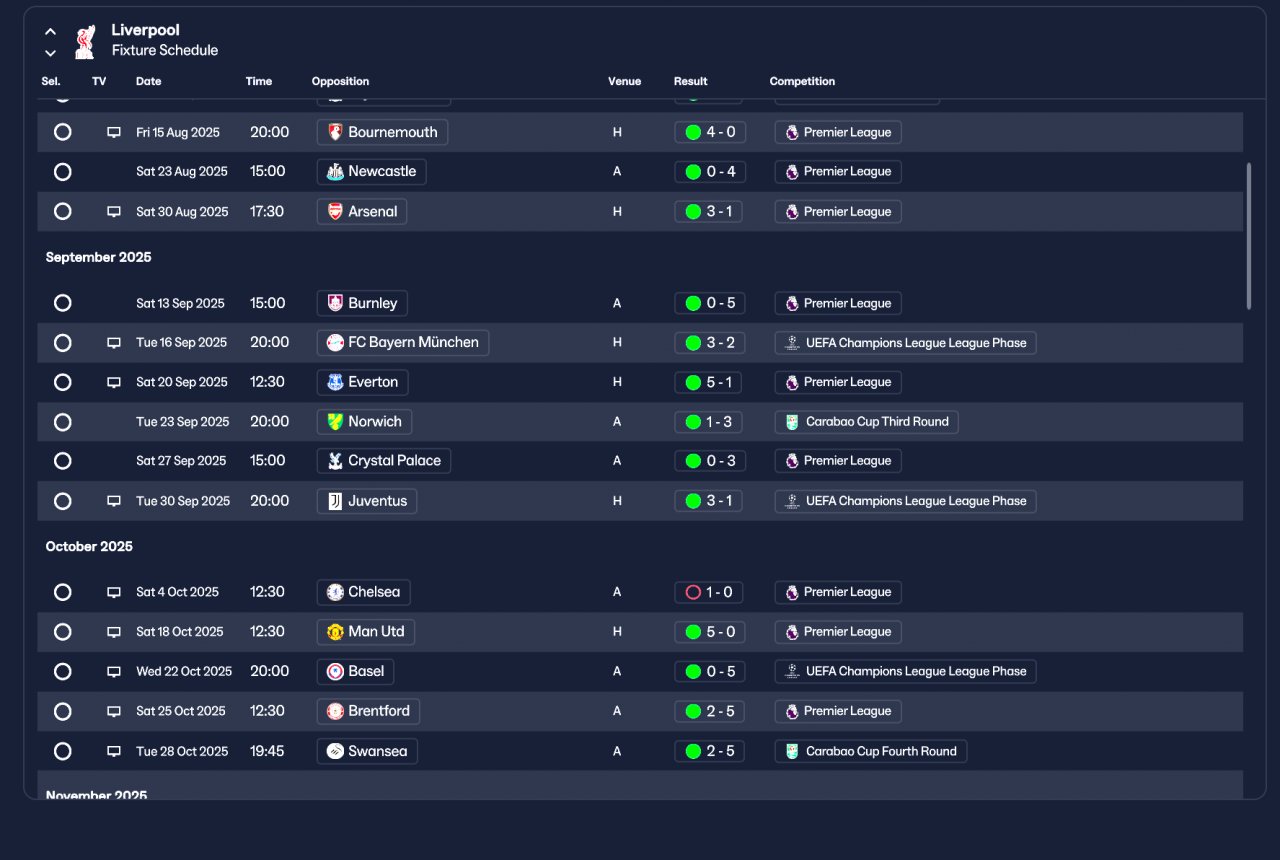Open the Arsenal opposition button
1280x860 pixels.
click(x=362, y=212)
